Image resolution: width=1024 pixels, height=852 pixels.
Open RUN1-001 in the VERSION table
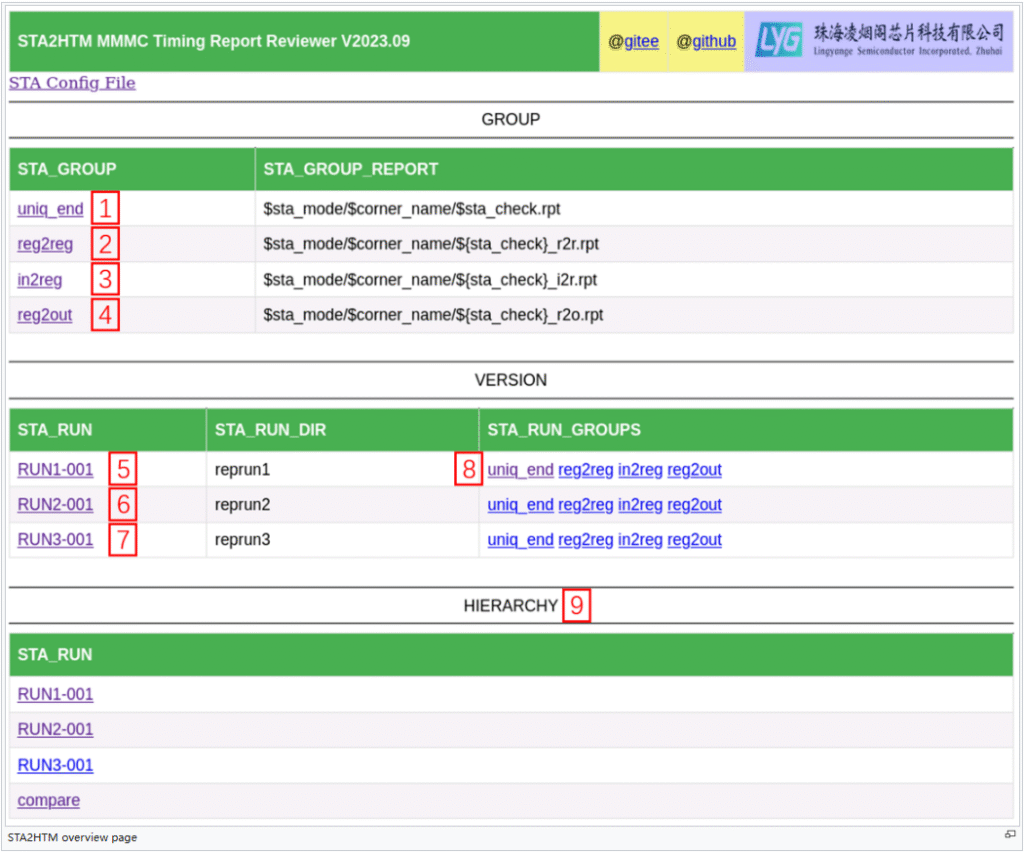tap(55, 470)
